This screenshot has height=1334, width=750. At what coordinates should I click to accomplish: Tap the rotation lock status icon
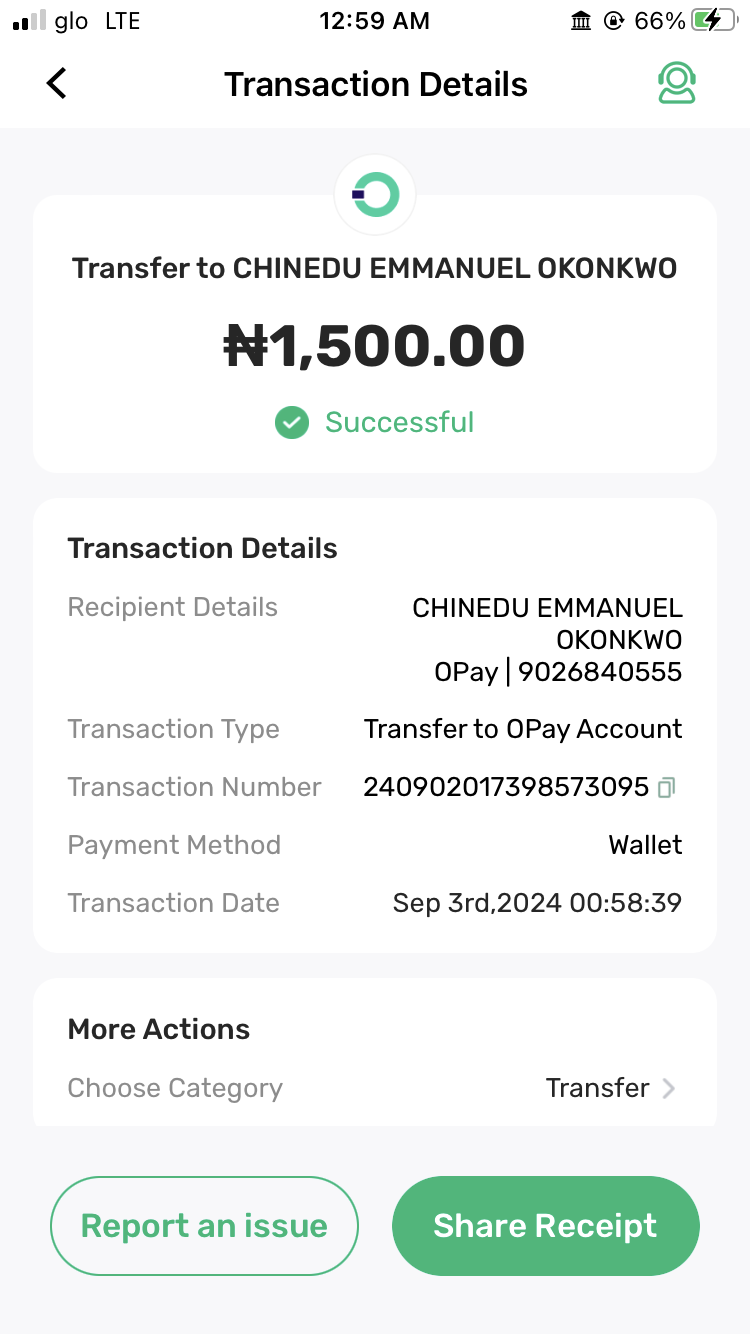click(x=613, y=21)
